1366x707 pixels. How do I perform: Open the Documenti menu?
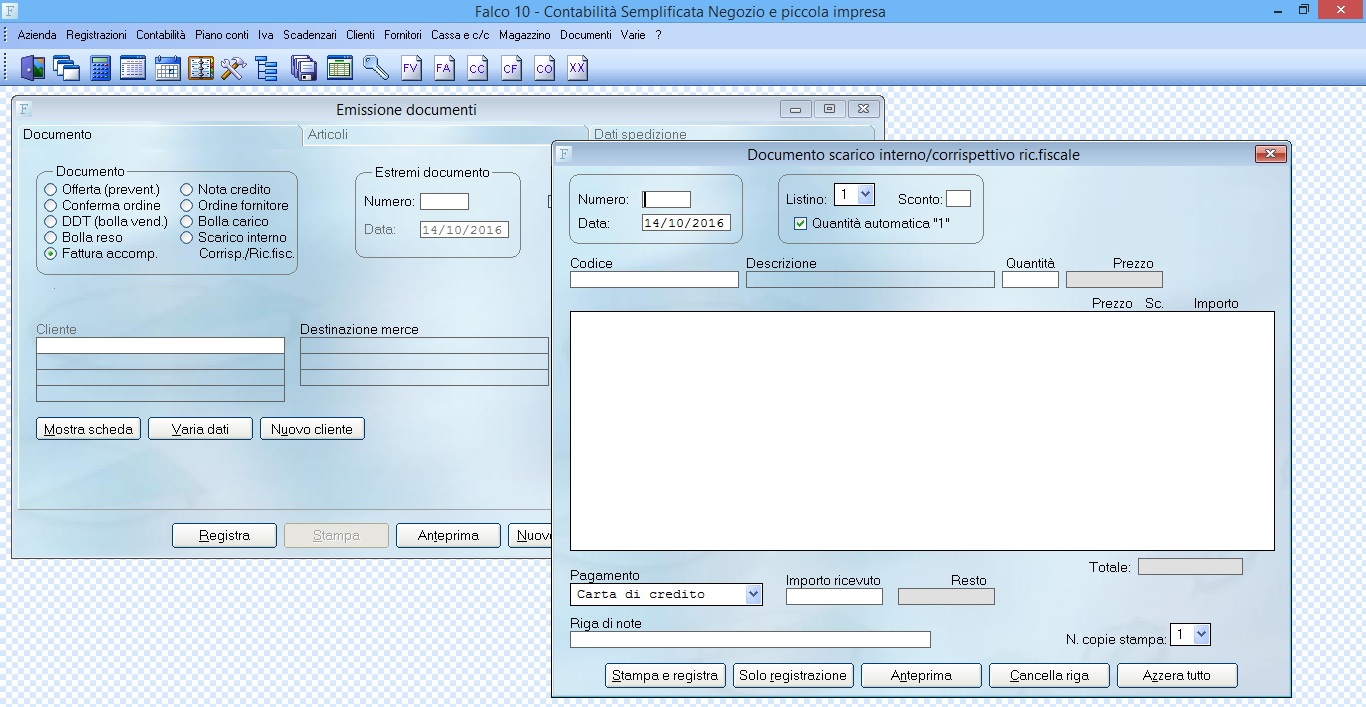coord(586,35)
